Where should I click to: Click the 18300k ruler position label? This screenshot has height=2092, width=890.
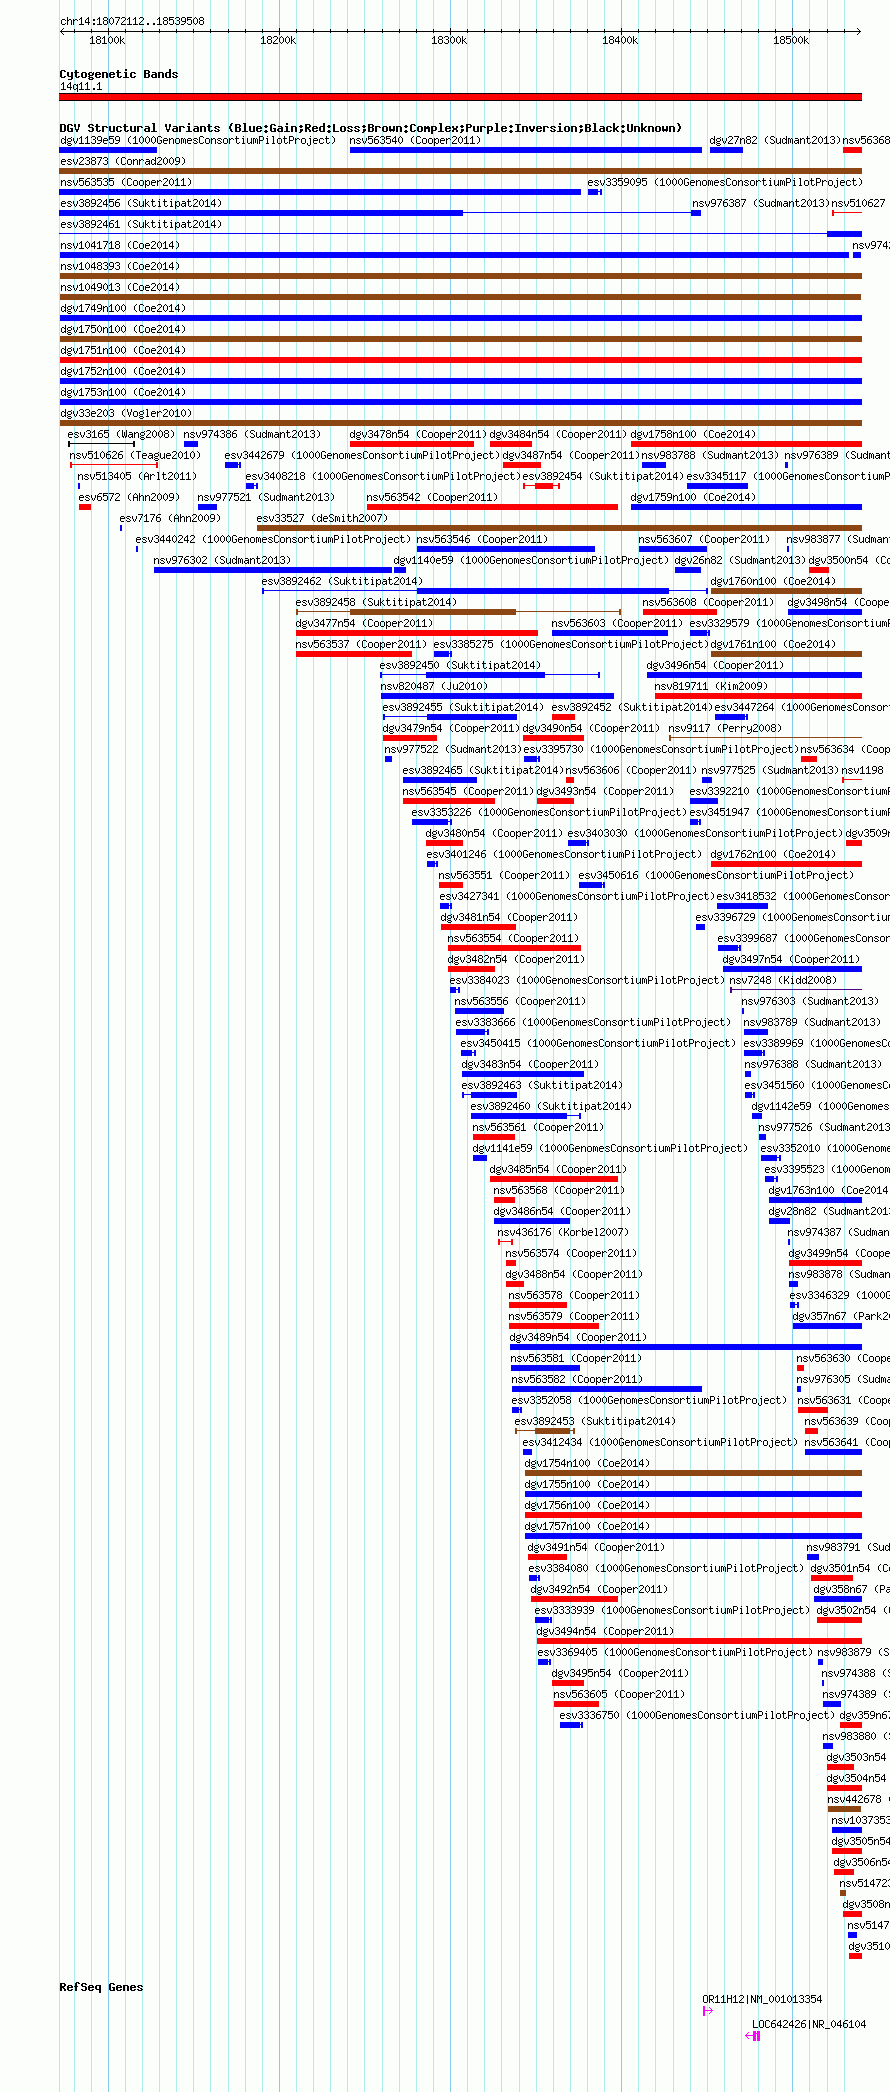449,40
